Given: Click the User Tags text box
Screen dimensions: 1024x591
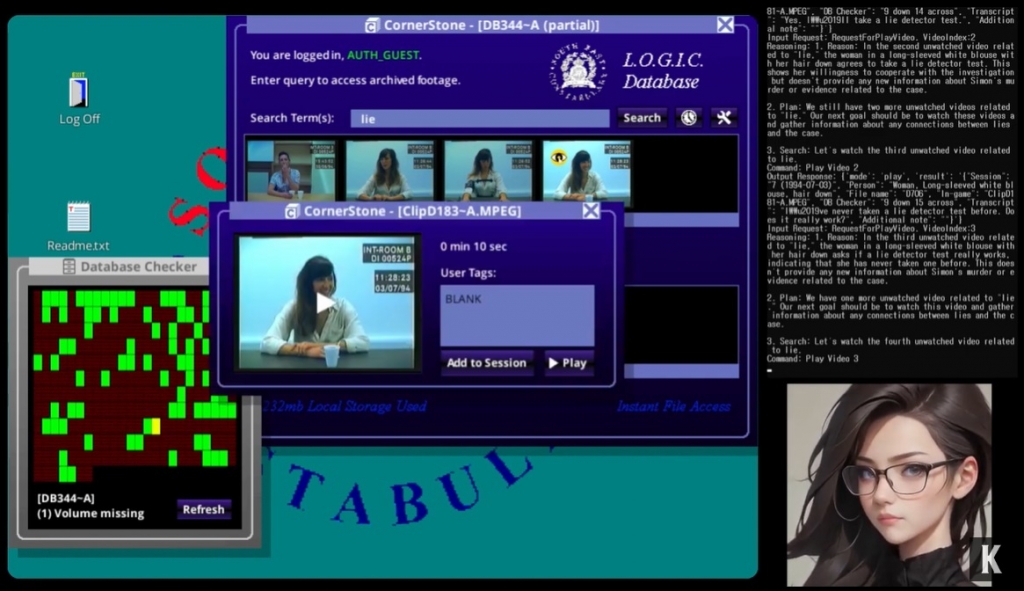Looking at the screenshot, I should [x=517, y=315].
